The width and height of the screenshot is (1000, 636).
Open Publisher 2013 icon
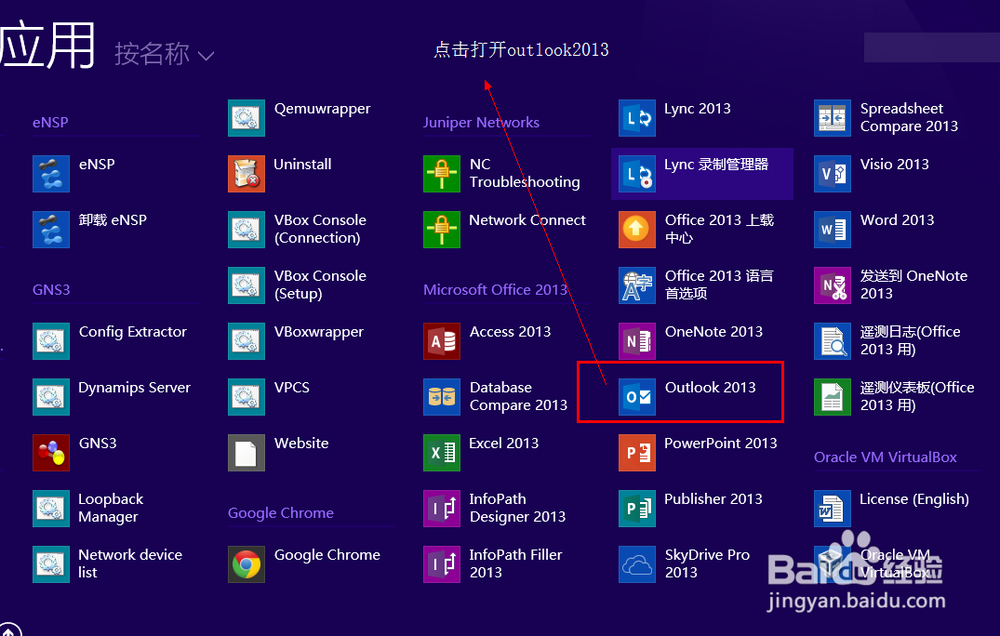pos(637,508)
